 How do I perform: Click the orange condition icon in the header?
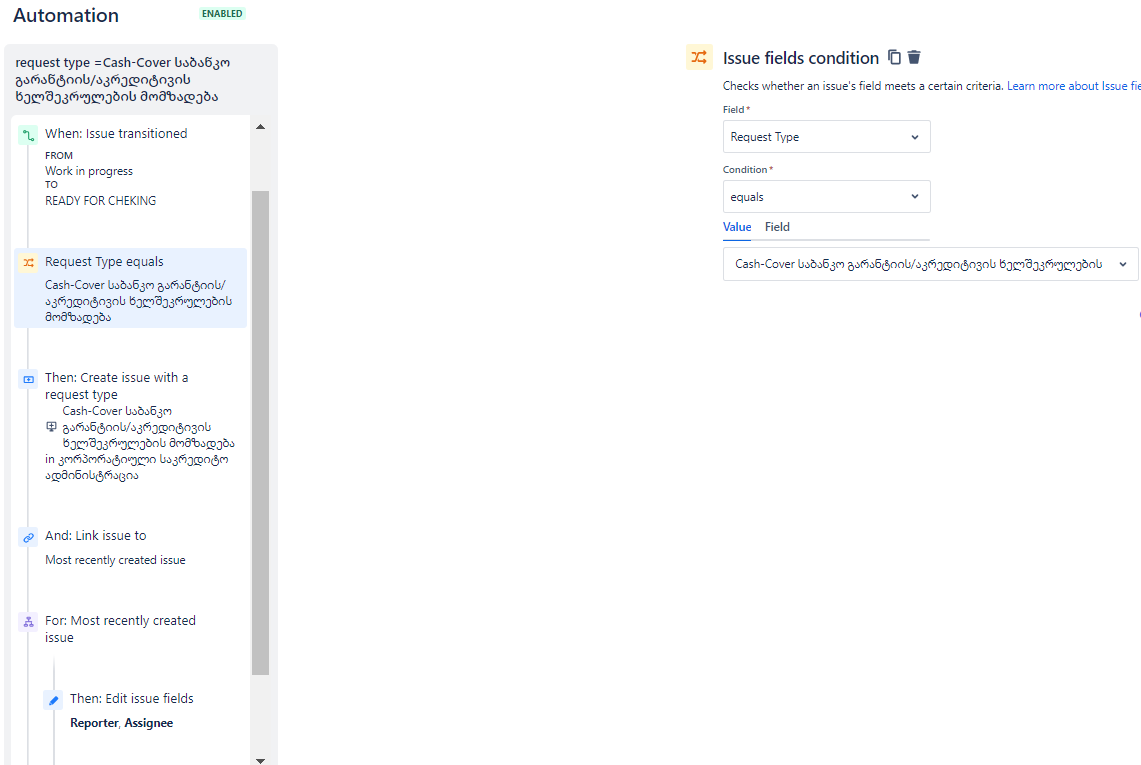click(698, 57)
